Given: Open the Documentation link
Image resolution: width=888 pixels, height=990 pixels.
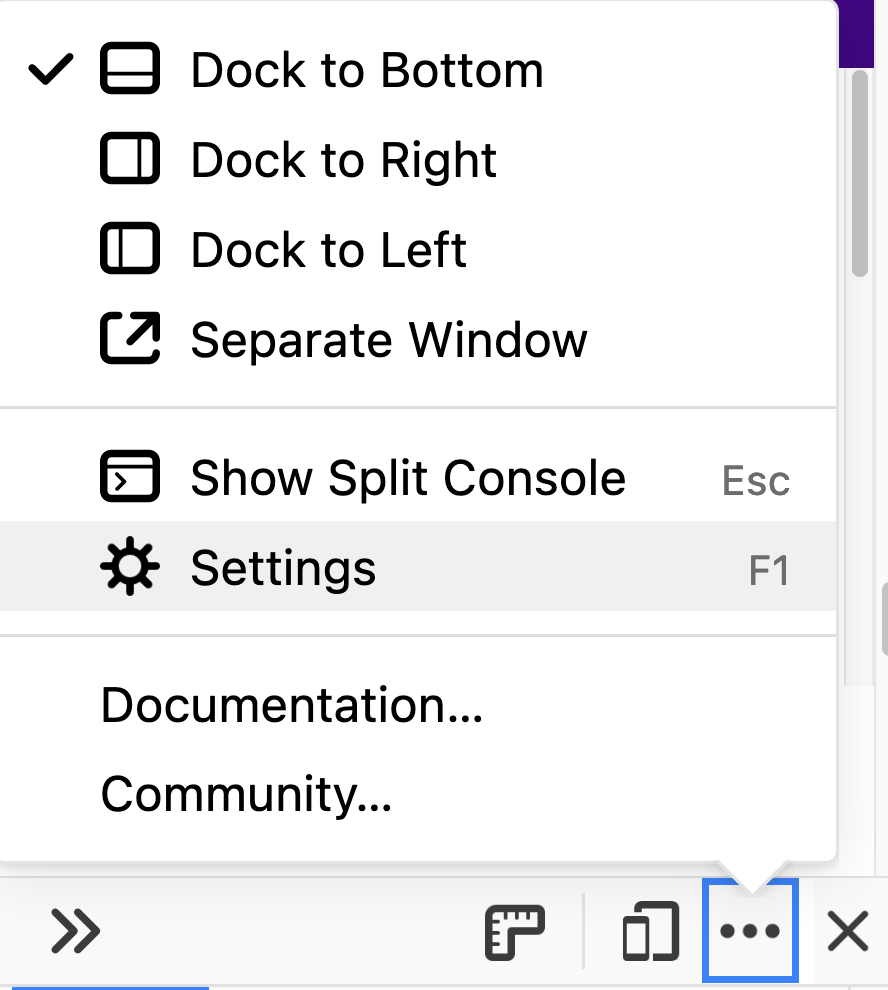Looking at the screenshot, I should pyautogui.click(x=290, y=707).
